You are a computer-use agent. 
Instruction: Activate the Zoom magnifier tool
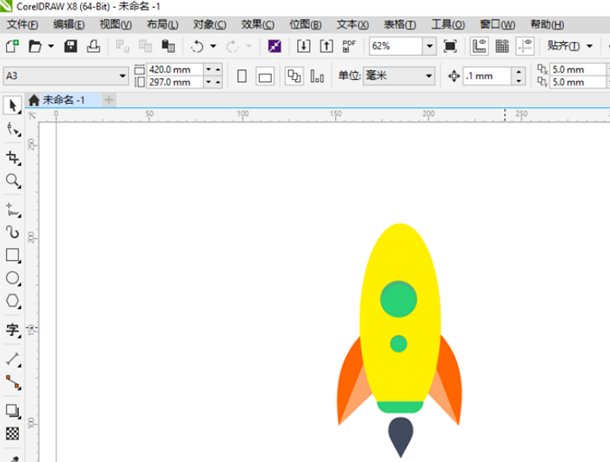click(x=12, y=181)
